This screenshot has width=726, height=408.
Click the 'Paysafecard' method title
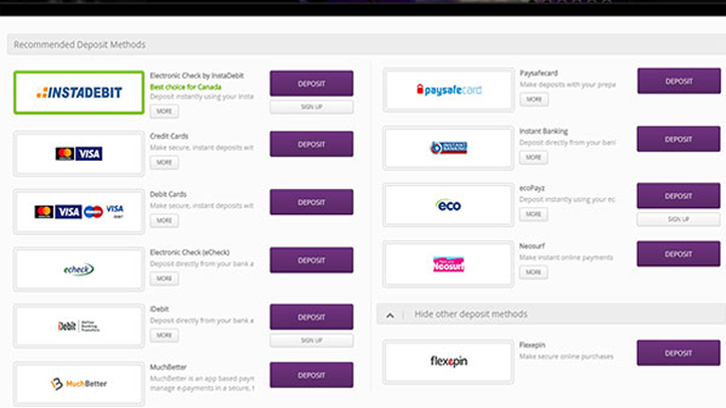point(538,73)
